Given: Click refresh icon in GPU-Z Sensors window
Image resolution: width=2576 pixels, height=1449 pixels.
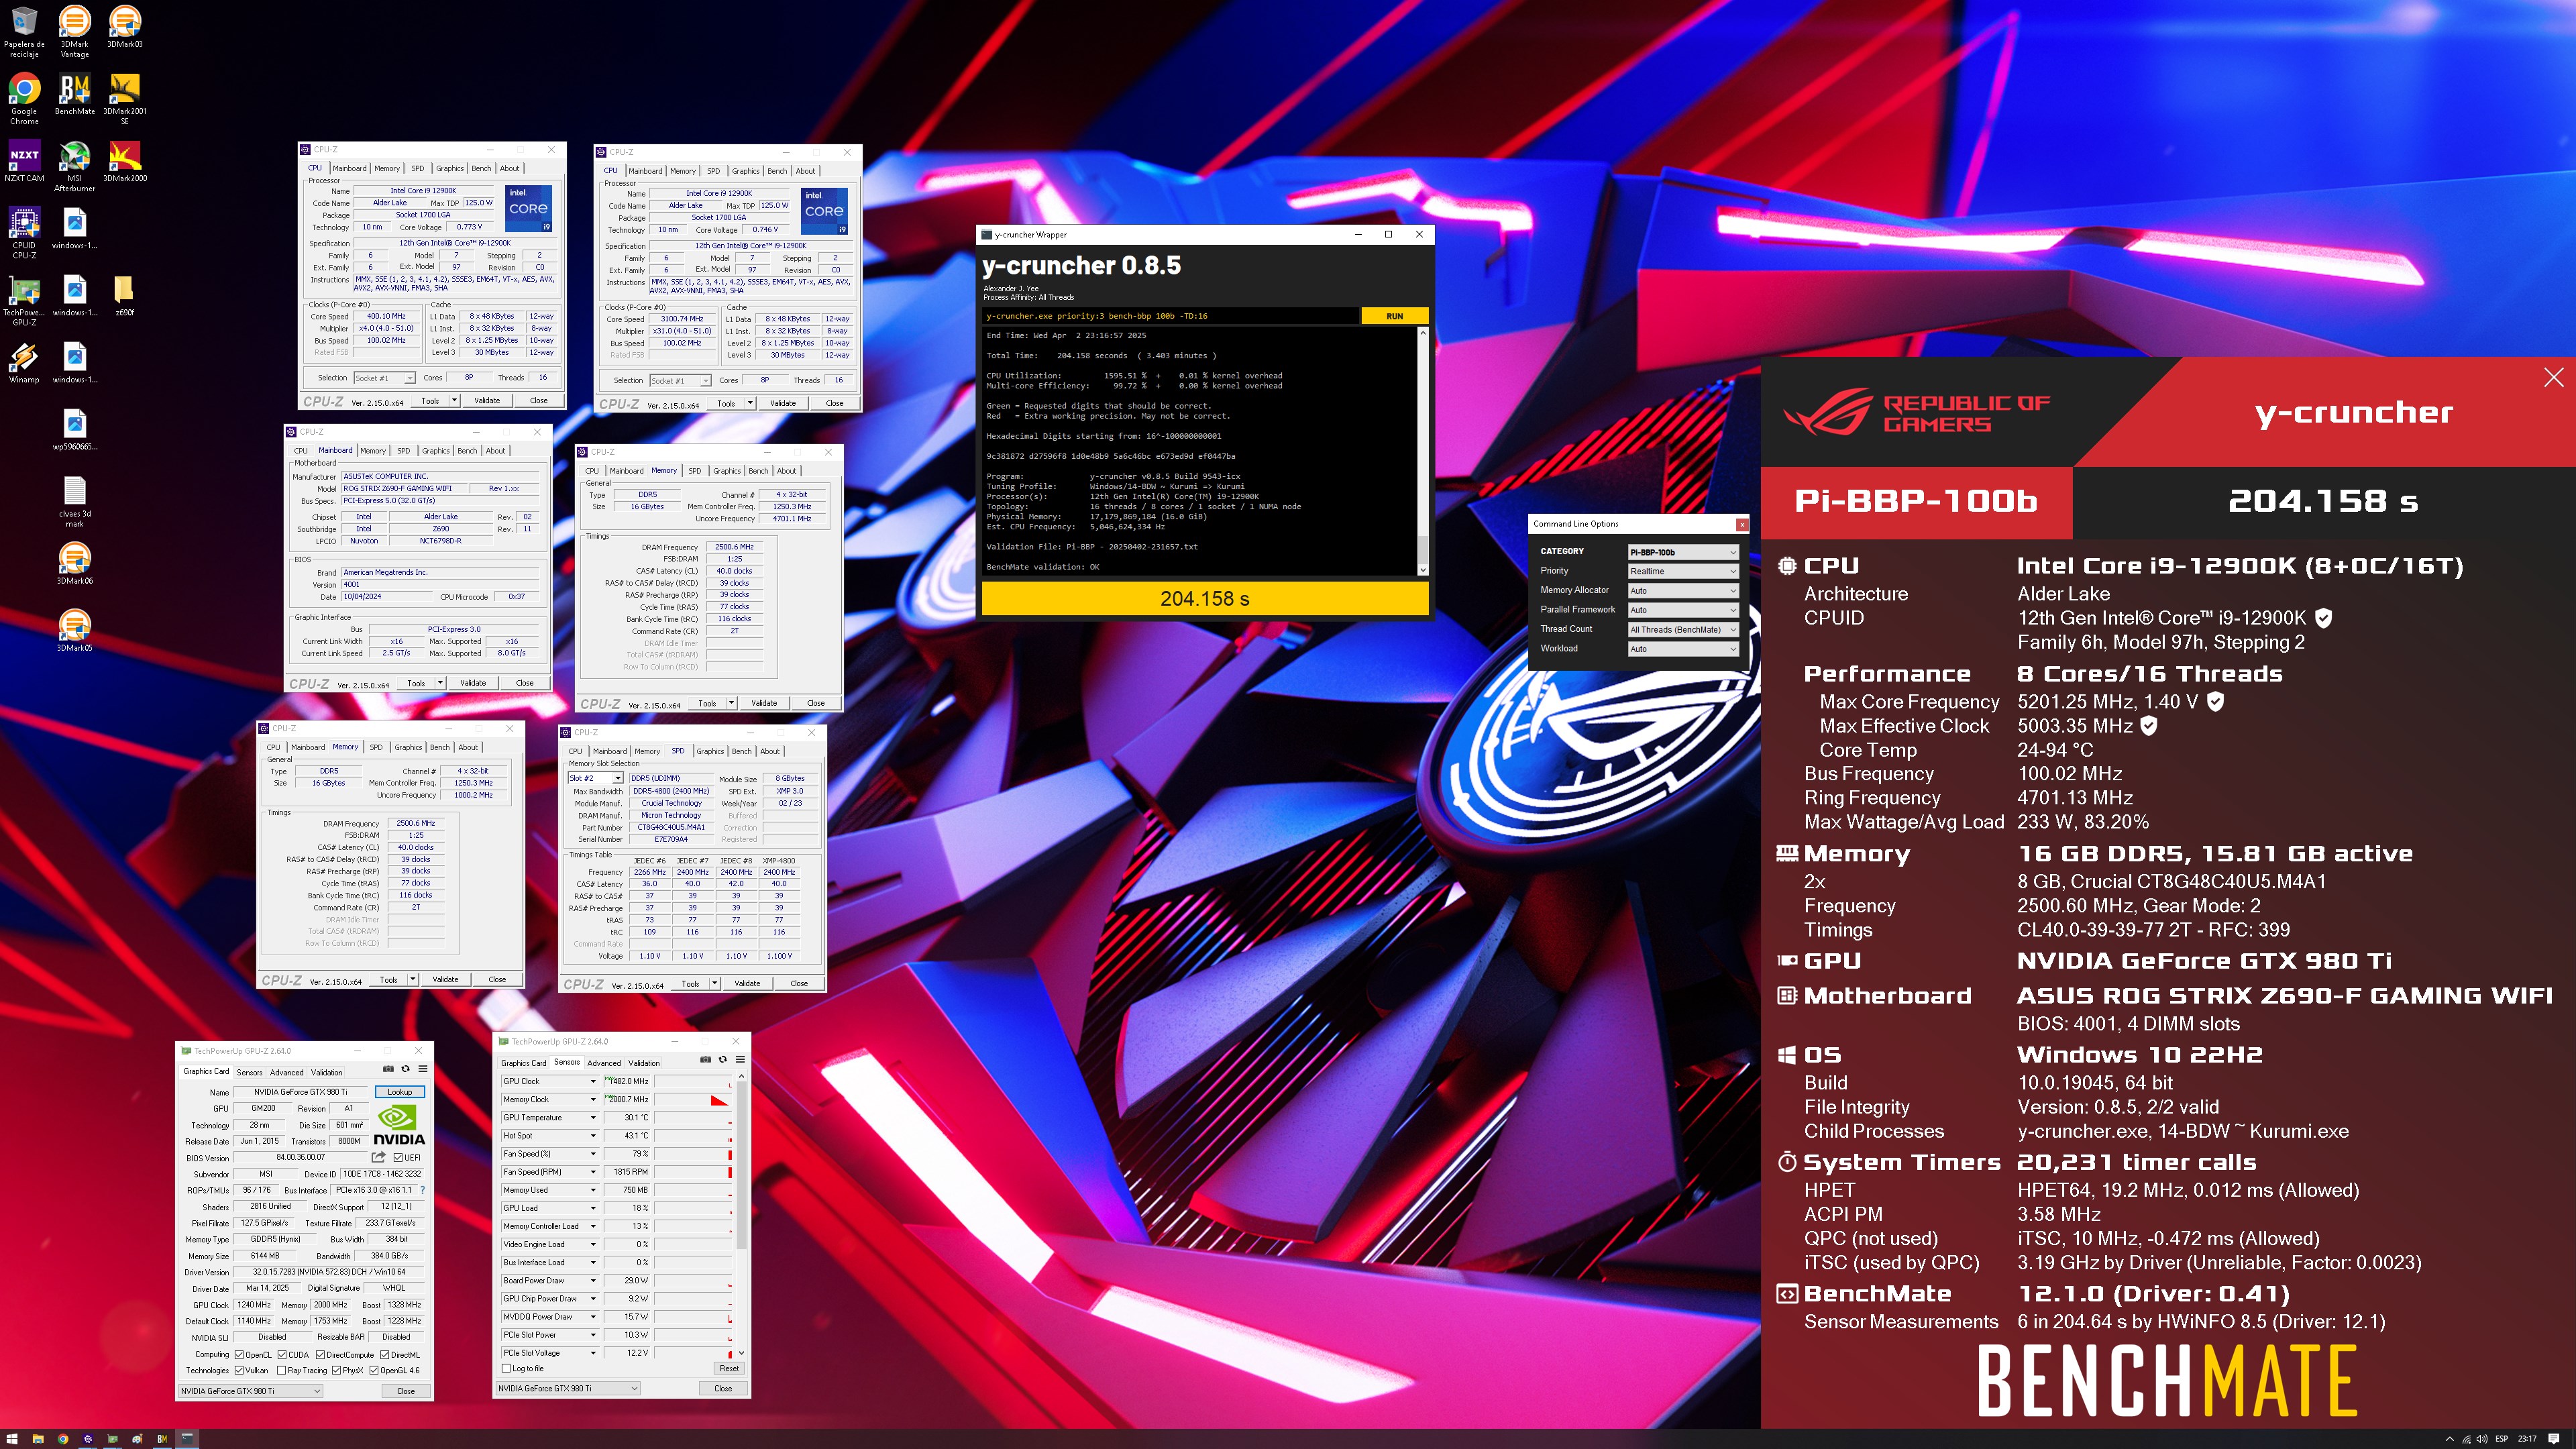Looking at the screenshot, I should click(723, 1060).
